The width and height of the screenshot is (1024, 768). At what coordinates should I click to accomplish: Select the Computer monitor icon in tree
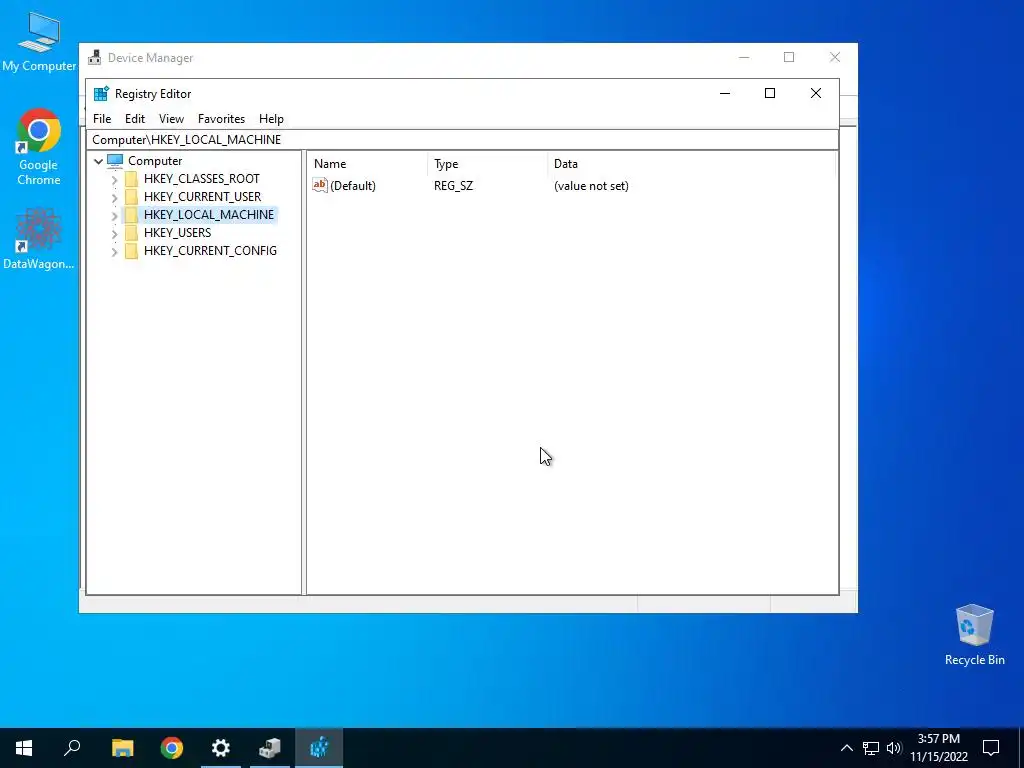point(116,161)
